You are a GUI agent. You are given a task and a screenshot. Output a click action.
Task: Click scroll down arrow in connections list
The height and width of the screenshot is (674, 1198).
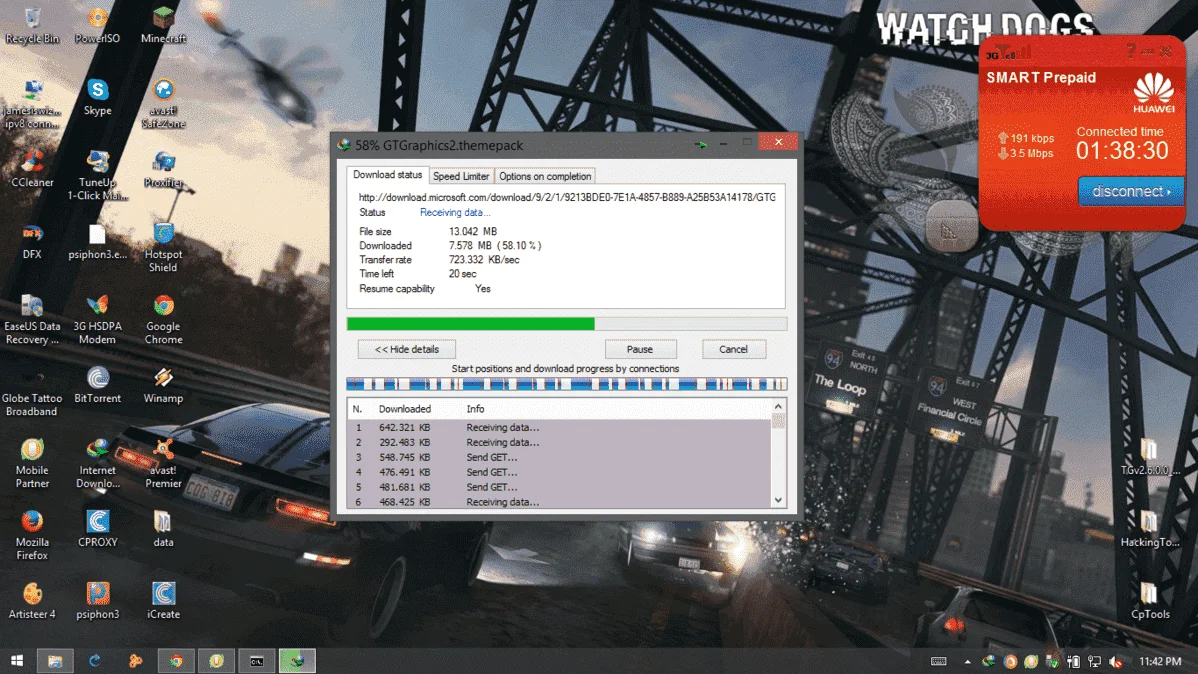pyautogui.click(x=779, y=501)
